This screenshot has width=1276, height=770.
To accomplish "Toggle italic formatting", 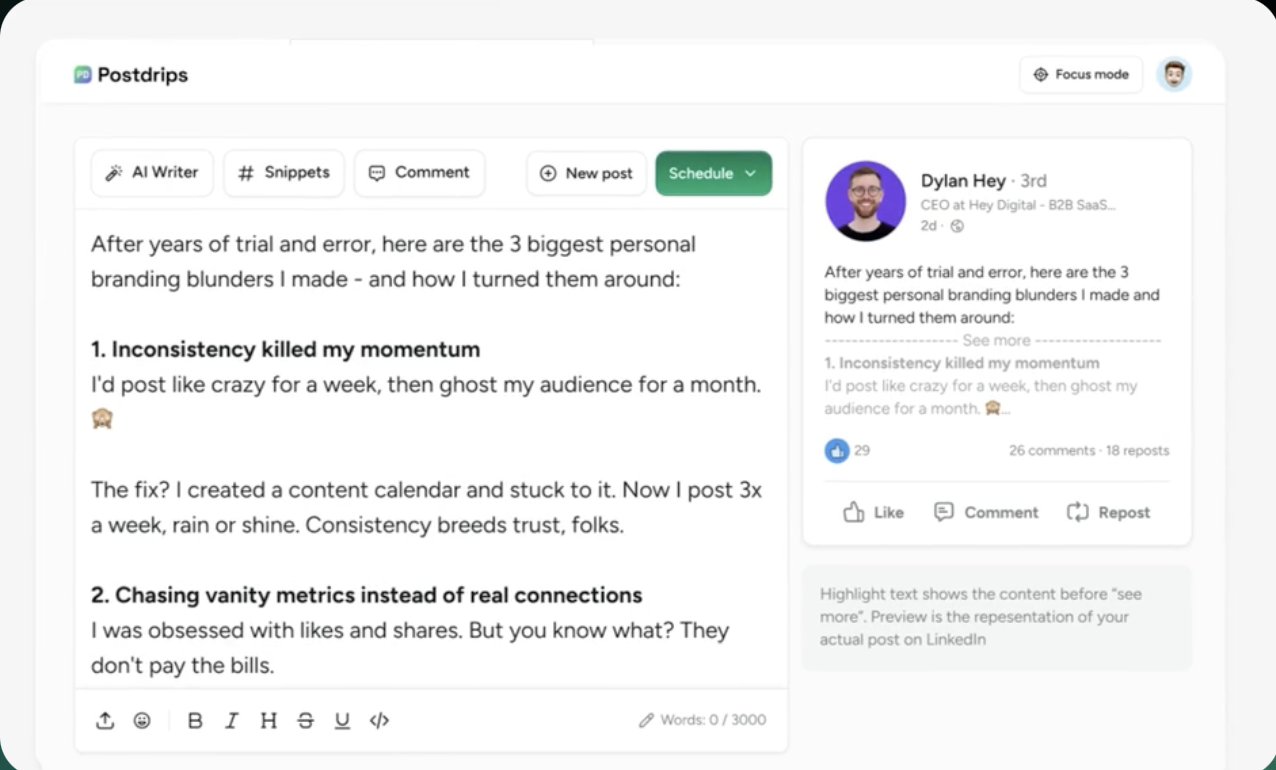I will [231, 719].
